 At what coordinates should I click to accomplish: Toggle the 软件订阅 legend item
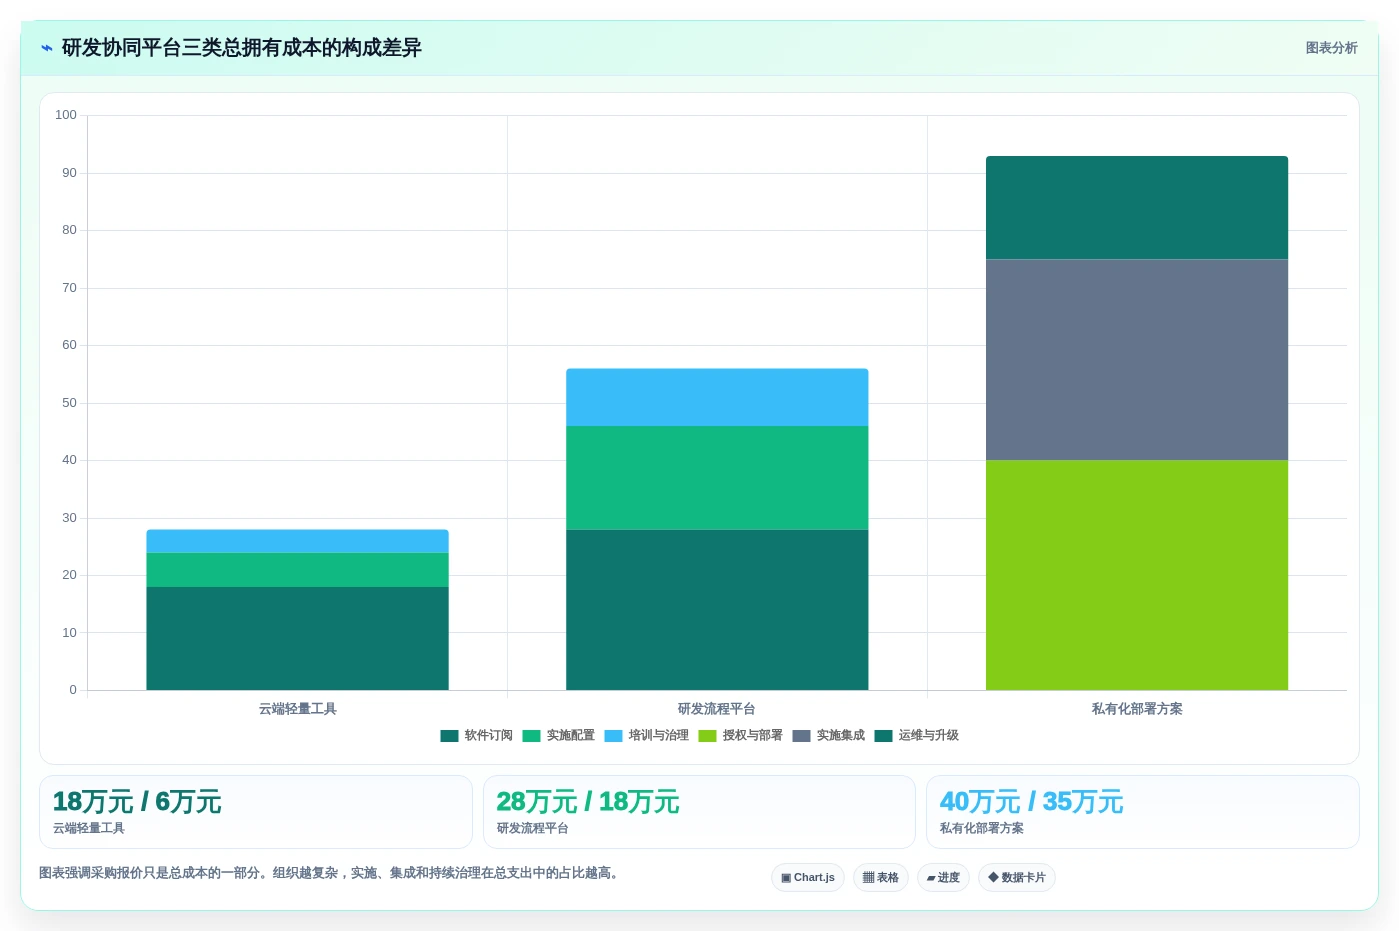476,735
